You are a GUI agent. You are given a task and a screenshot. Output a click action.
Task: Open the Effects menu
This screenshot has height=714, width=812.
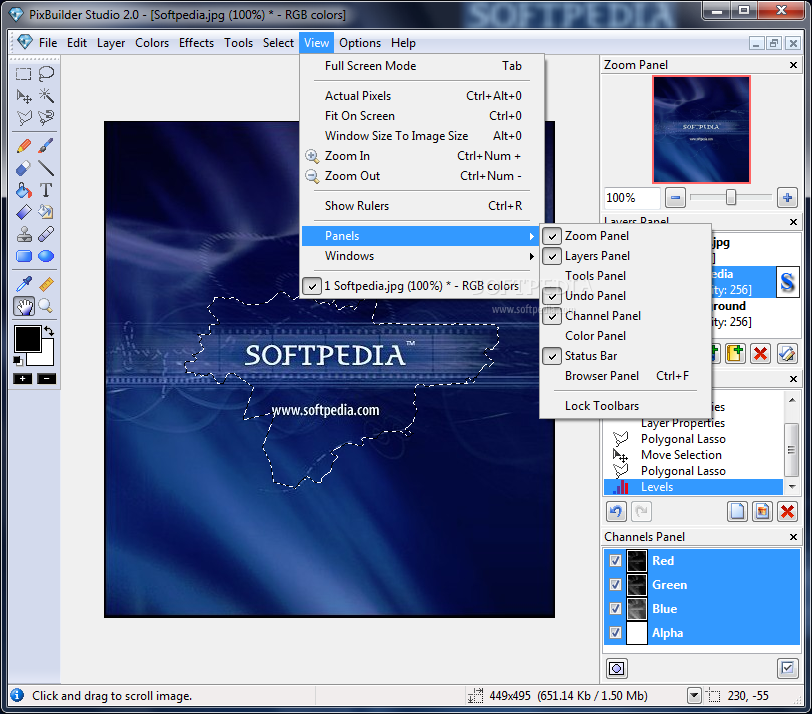coord(196,43)
